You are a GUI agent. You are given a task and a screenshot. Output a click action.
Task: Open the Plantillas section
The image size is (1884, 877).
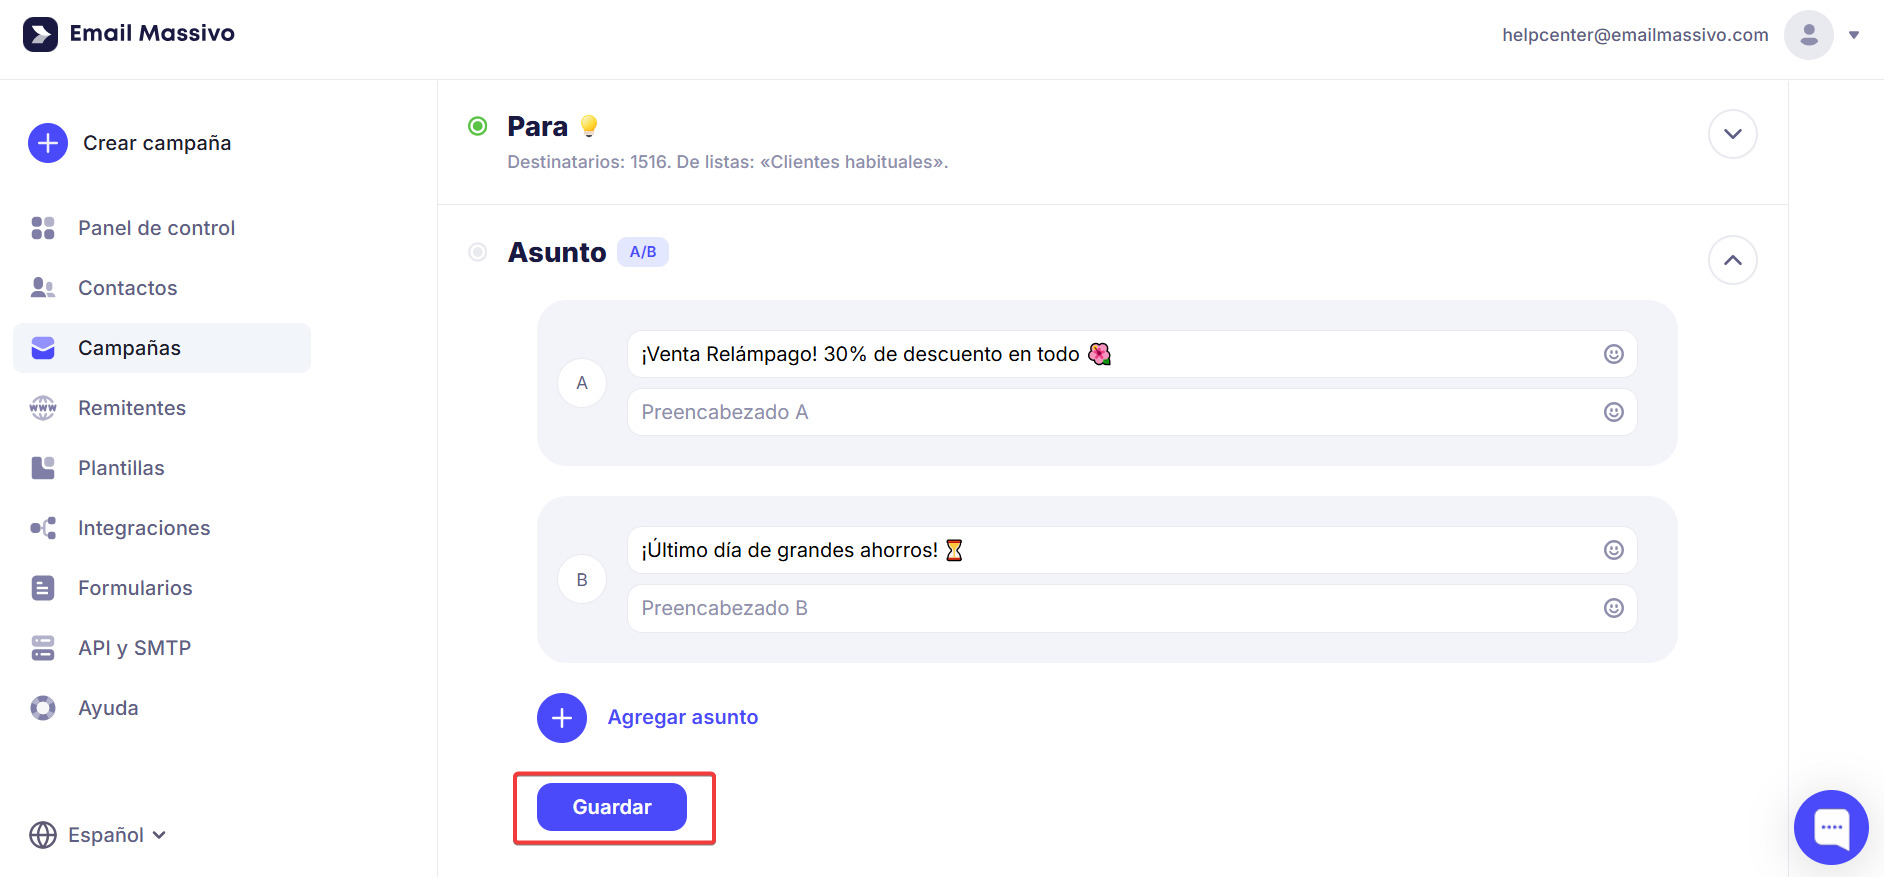pyautogui.click(x=121, y=467)
